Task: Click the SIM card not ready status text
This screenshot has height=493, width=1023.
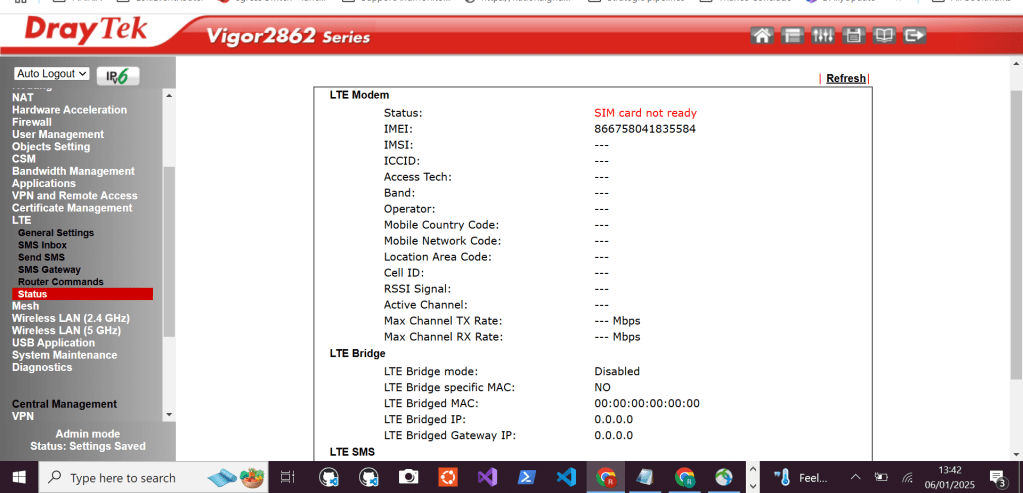Action: [x=645, y=113]
